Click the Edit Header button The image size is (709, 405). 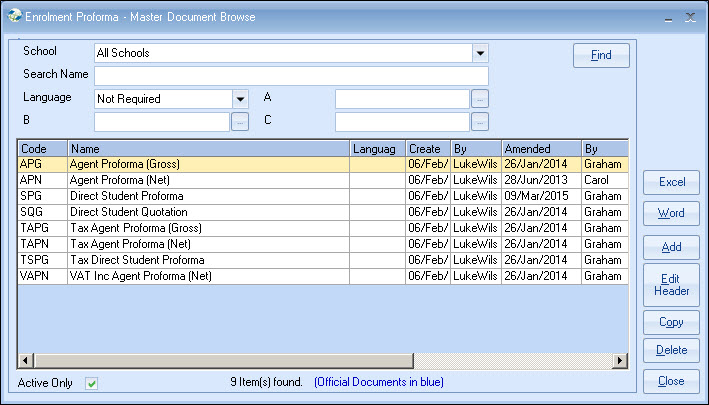(671, 284)
